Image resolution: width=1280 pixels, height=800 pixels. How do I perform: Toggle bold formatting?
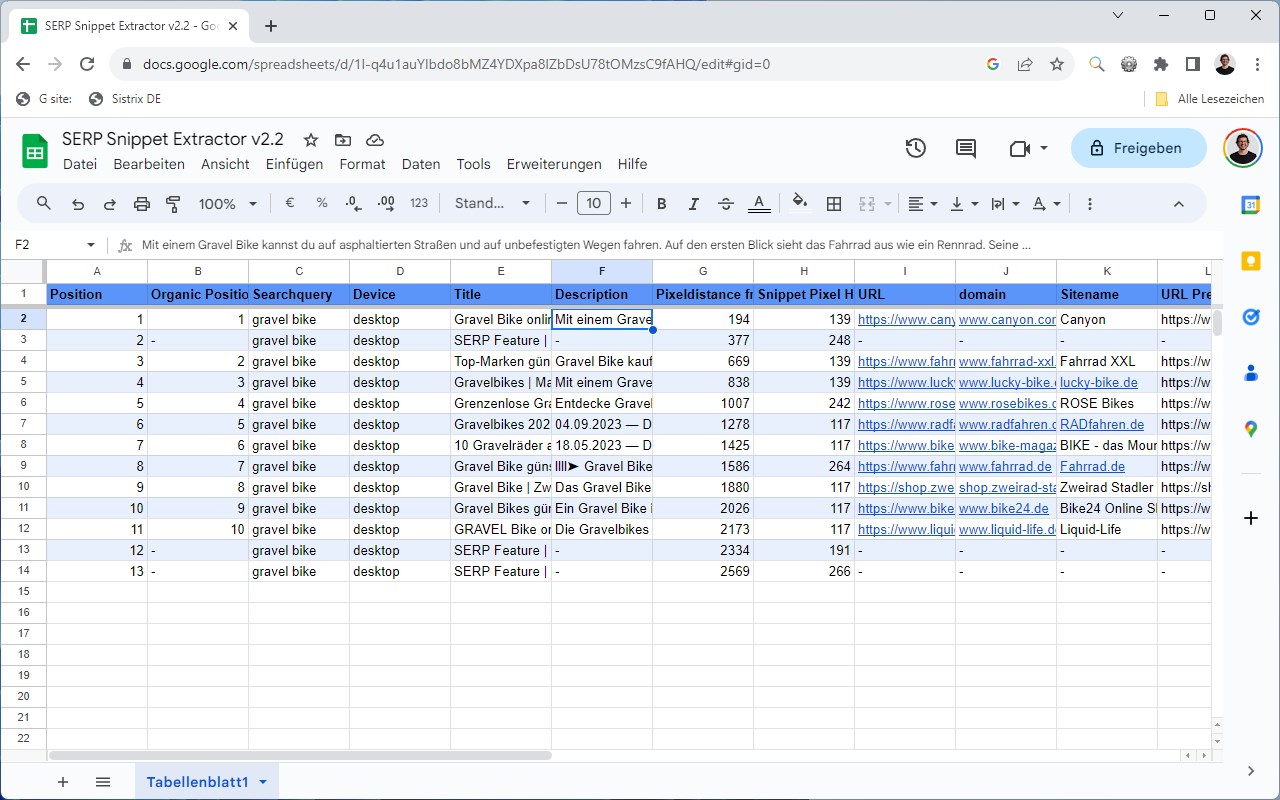click(x=661, y=203)
